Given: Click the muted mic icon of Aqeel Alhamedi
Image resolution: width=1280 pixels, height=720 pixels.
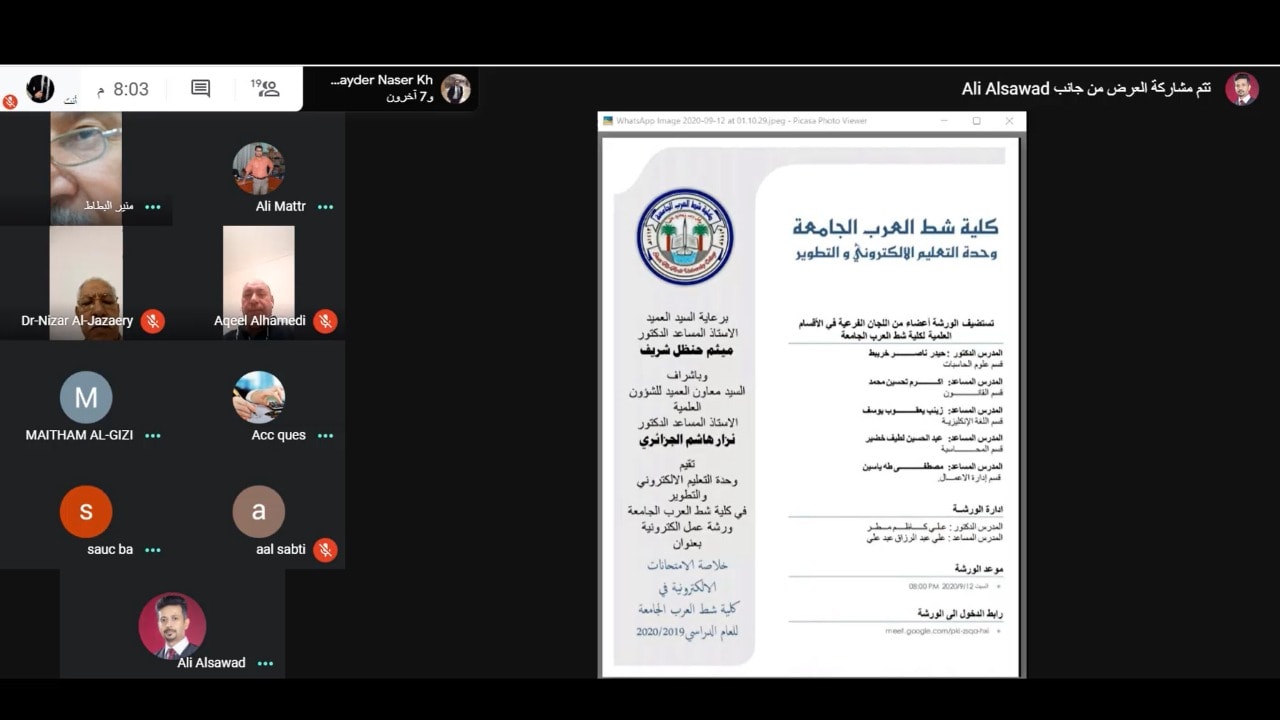Looking at the screenshot, I should (x=325, y=321).
